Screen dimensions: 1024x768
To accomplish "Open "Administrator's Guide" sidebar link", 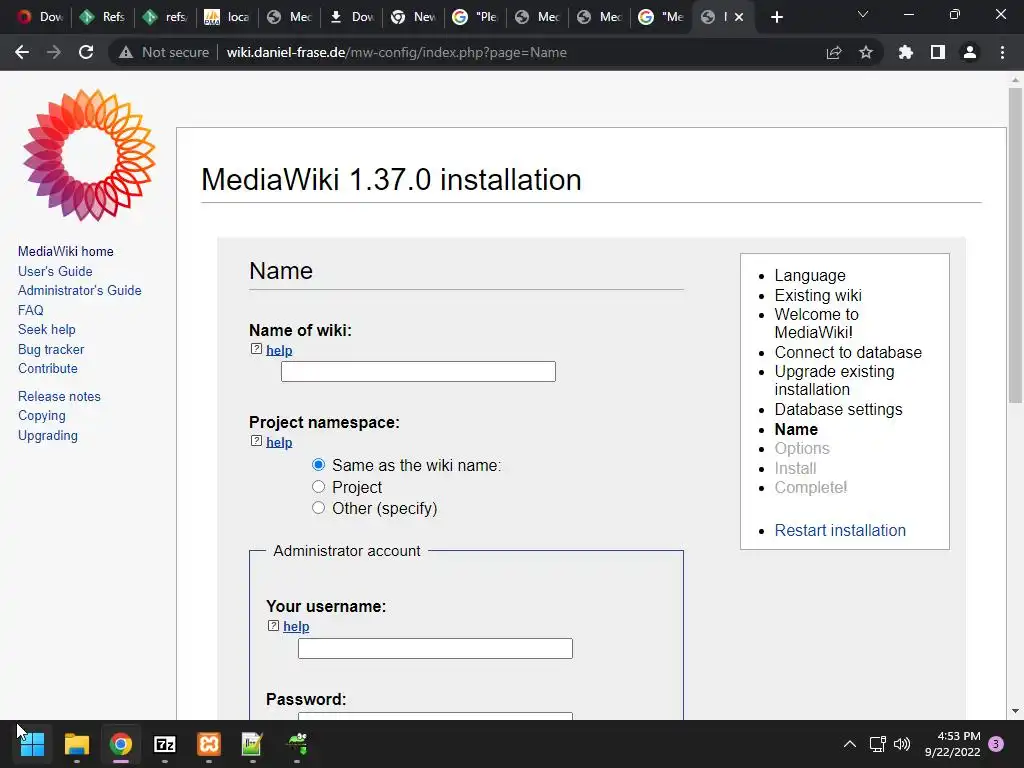I will pyautogui.click(x=79, y=290).
